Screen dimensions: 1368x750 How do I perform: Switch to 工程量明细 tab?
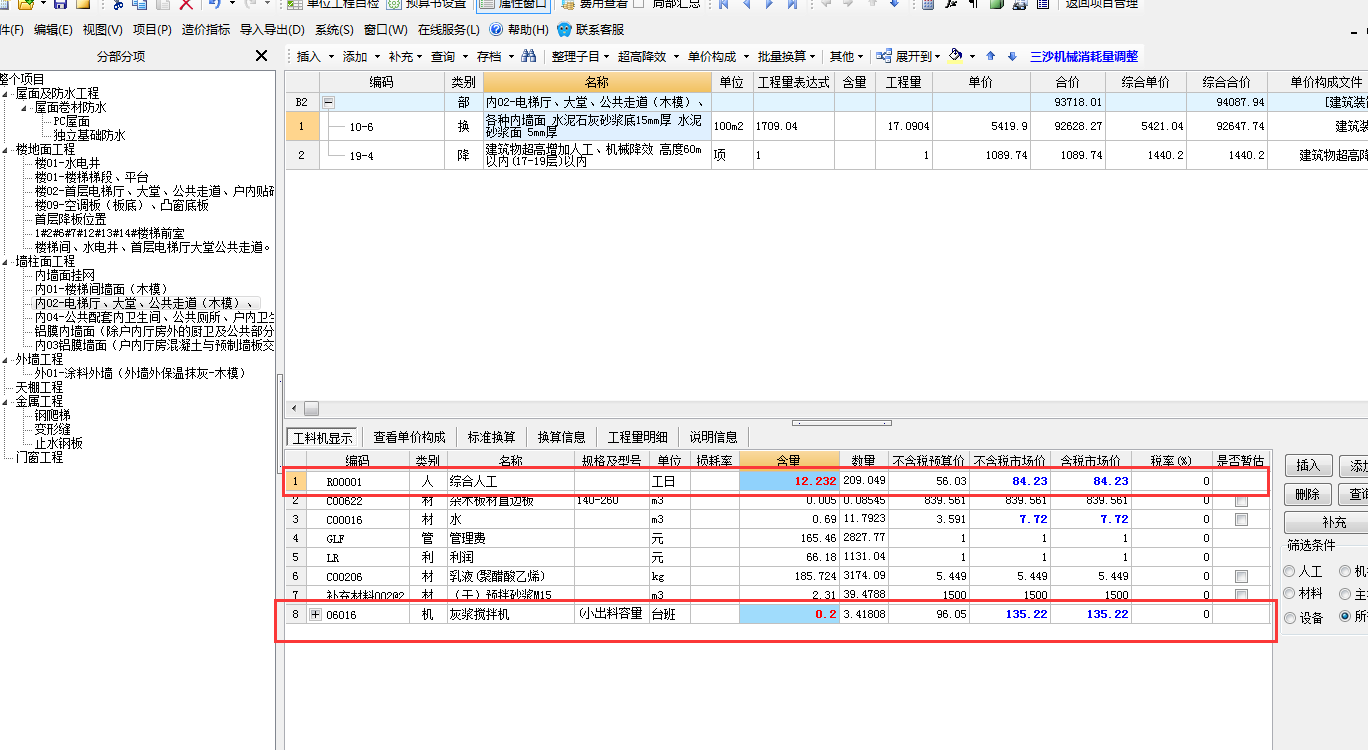coord(638,437)
